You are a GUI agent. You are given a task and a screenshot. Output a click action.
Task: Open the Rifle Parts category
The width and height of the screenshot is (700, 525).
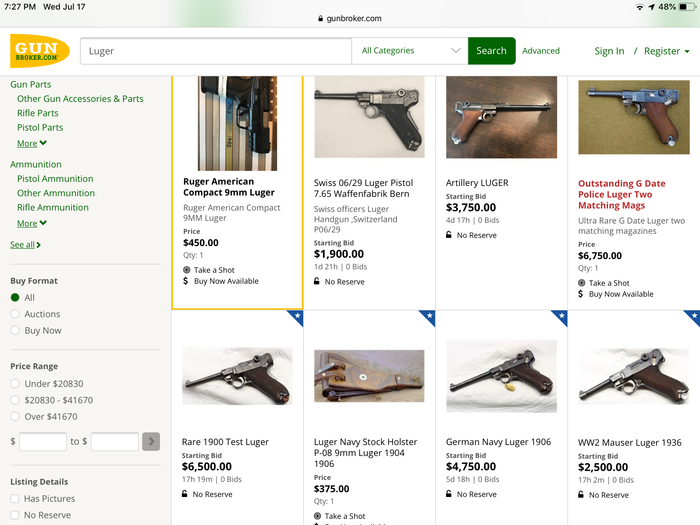pyautogui.click(x=38, y=113)
